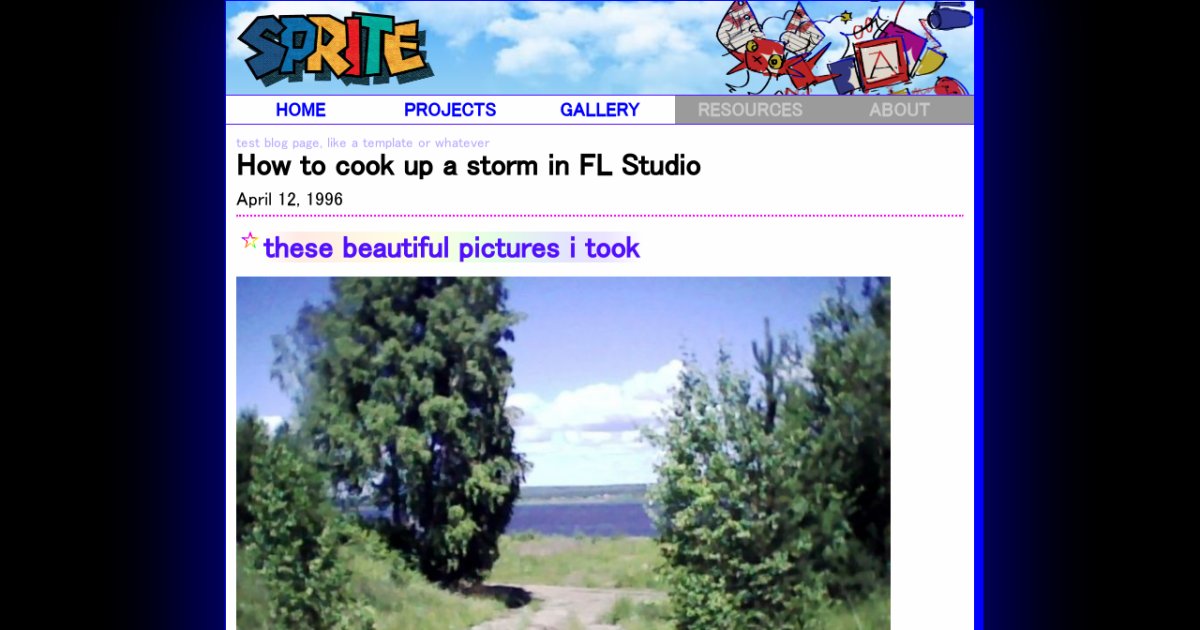Screen dimensions: 1200x630
Task: Go to the PROJECTS page
Action: click(450, 110)
